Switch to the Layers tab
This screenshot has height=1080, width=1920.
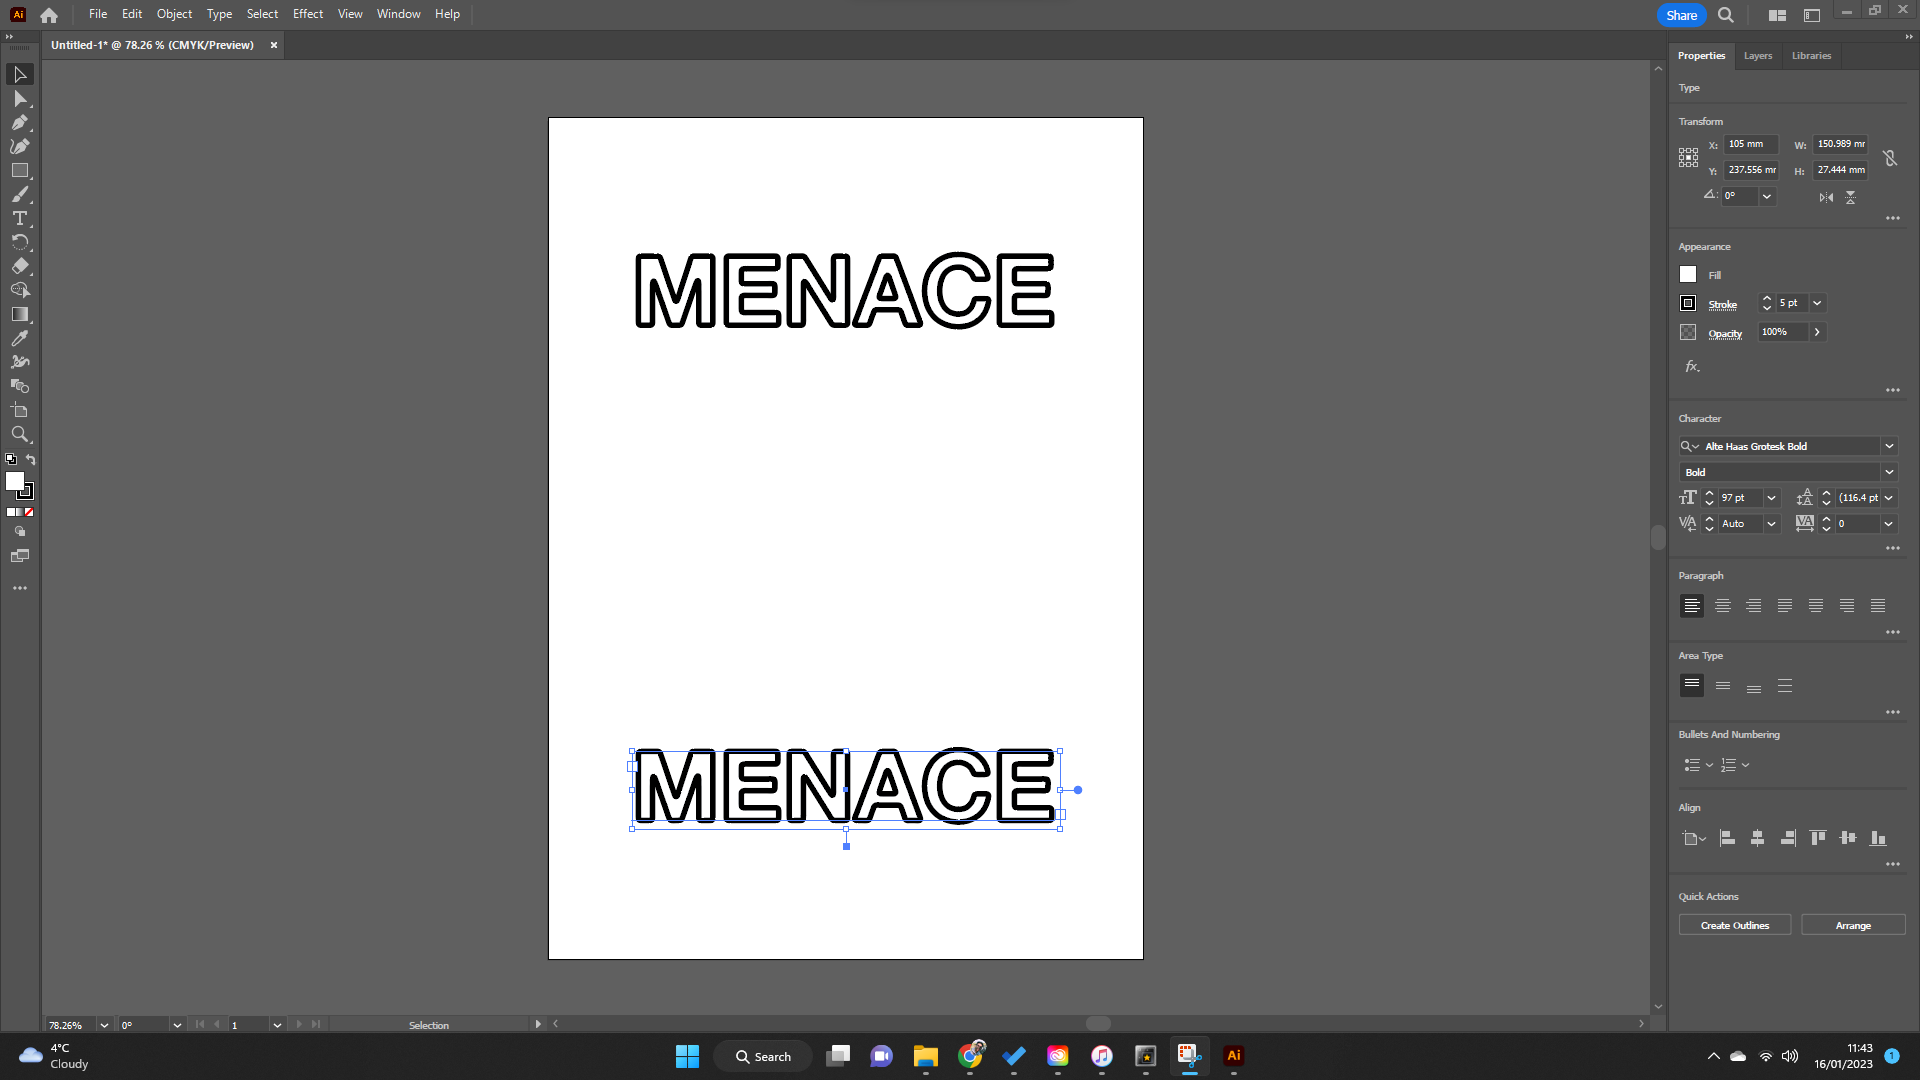coord(1758,56)
